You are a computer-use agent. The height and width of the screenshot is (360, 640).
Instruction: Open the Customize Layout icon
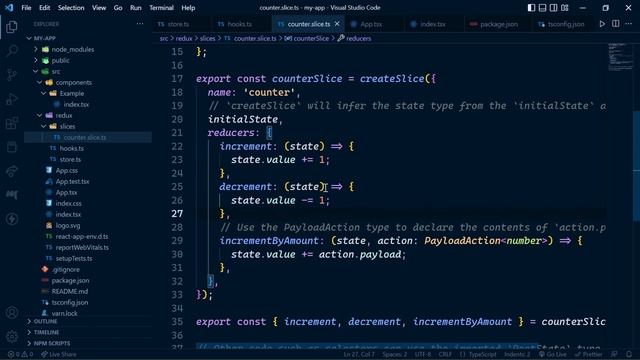[x=565, y=8]
